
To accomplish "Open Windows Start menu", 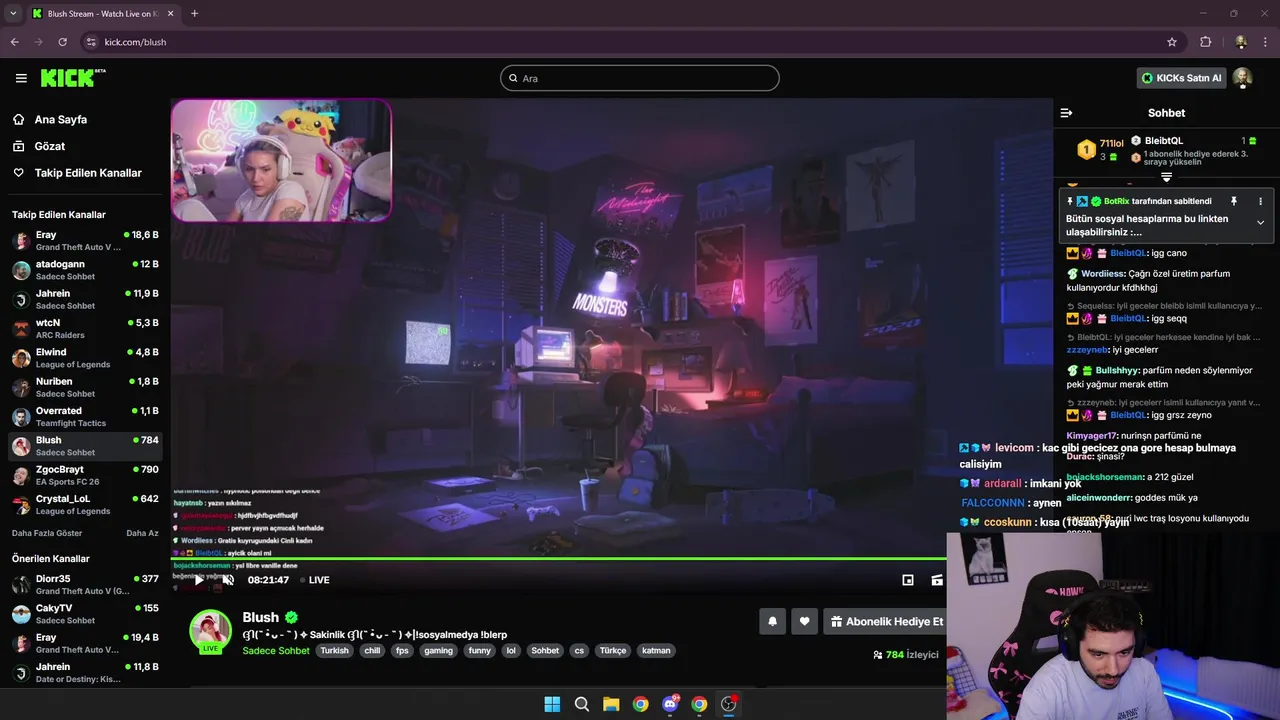I will coord(552,704).
